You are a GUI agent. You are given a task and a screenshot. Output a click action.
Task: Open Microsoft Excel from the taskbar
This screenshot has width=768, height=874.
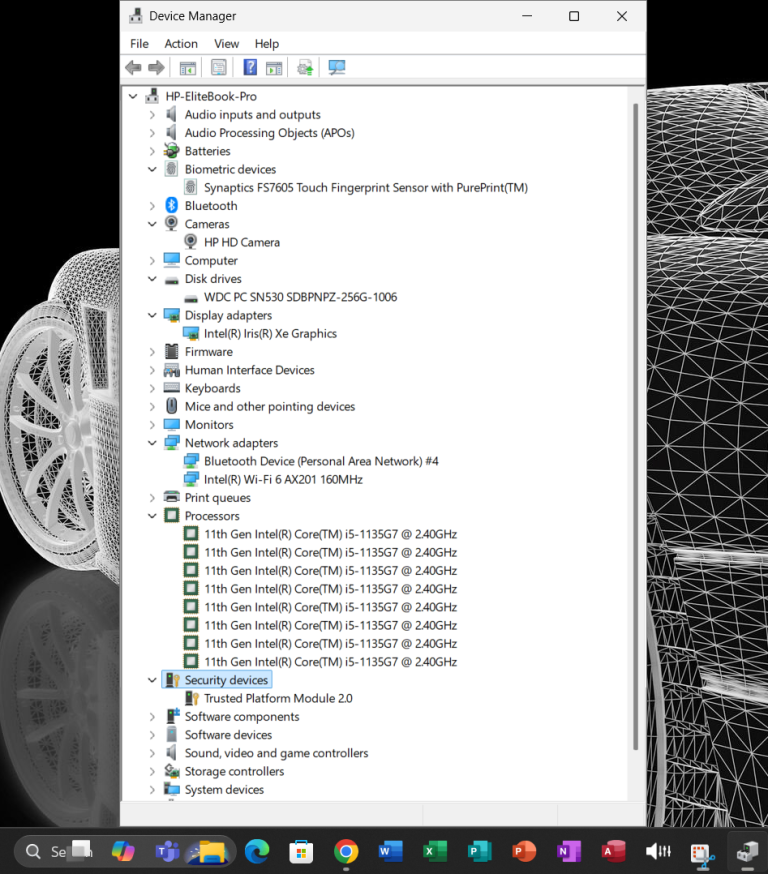(435, 851)
